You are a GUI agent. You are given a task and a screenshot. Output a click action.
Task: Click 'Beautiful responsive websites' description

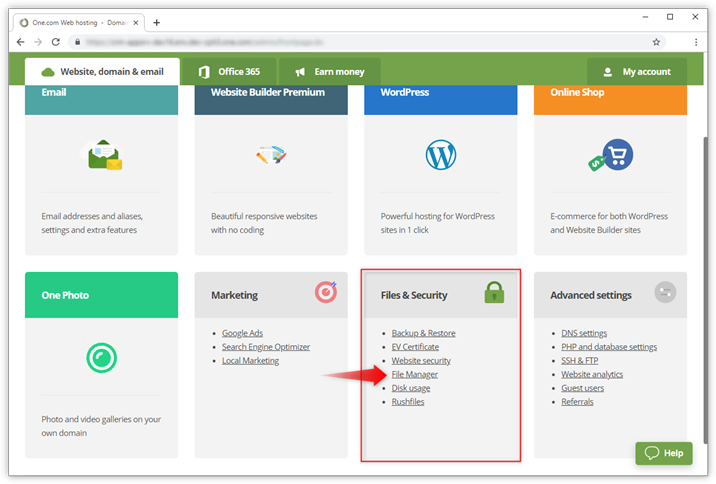pyautogui.click(x=264, y=223)
